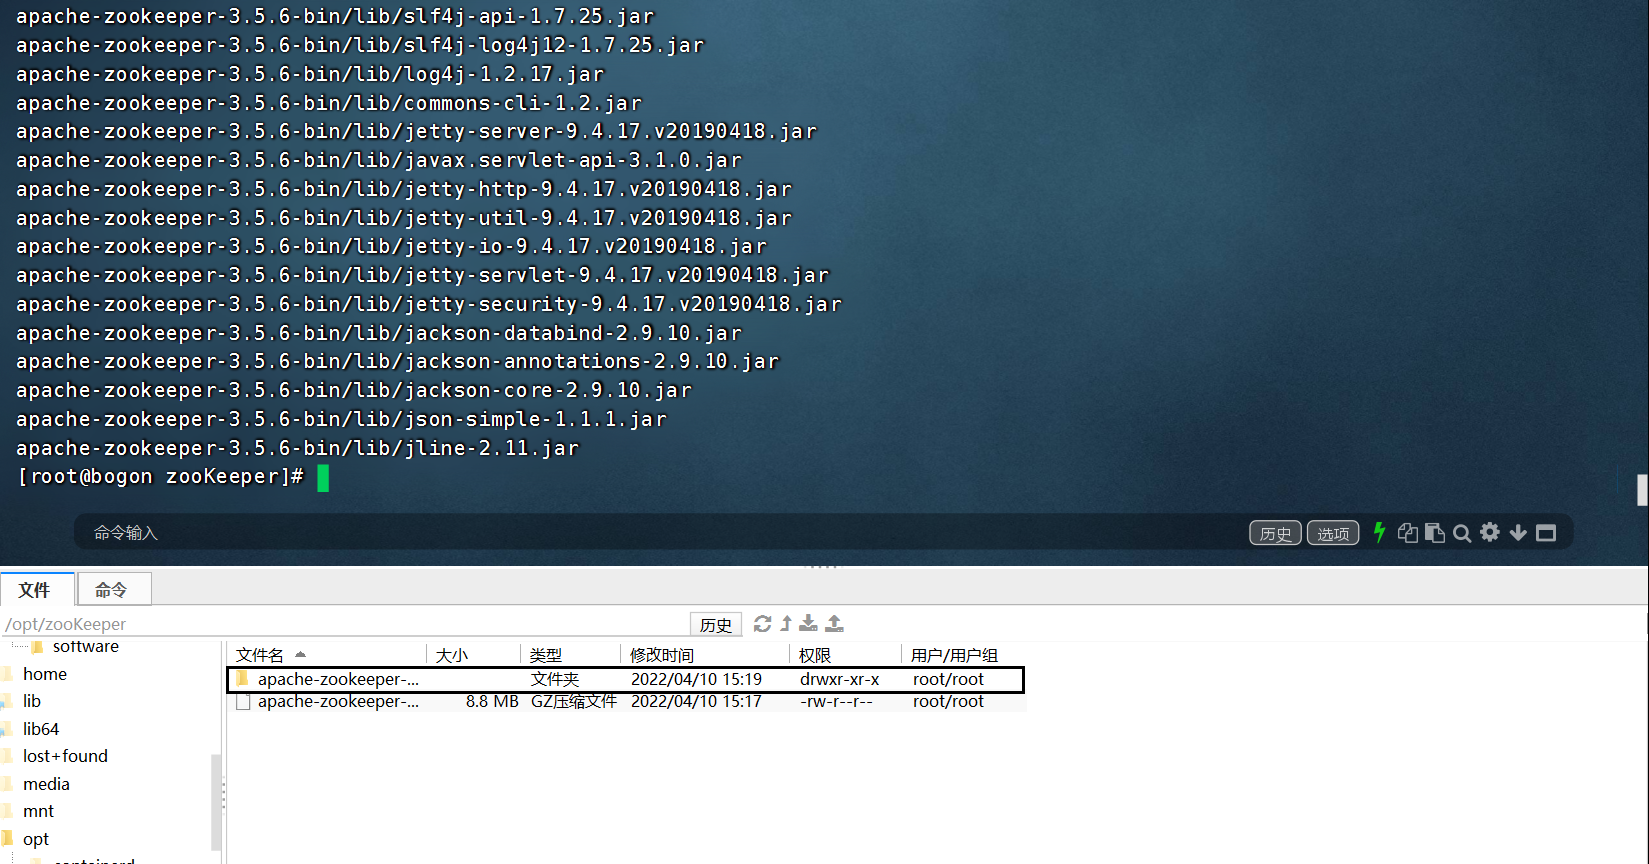
Task: Click the /opt/zooKeeper path field
Action: coord(345,624)
